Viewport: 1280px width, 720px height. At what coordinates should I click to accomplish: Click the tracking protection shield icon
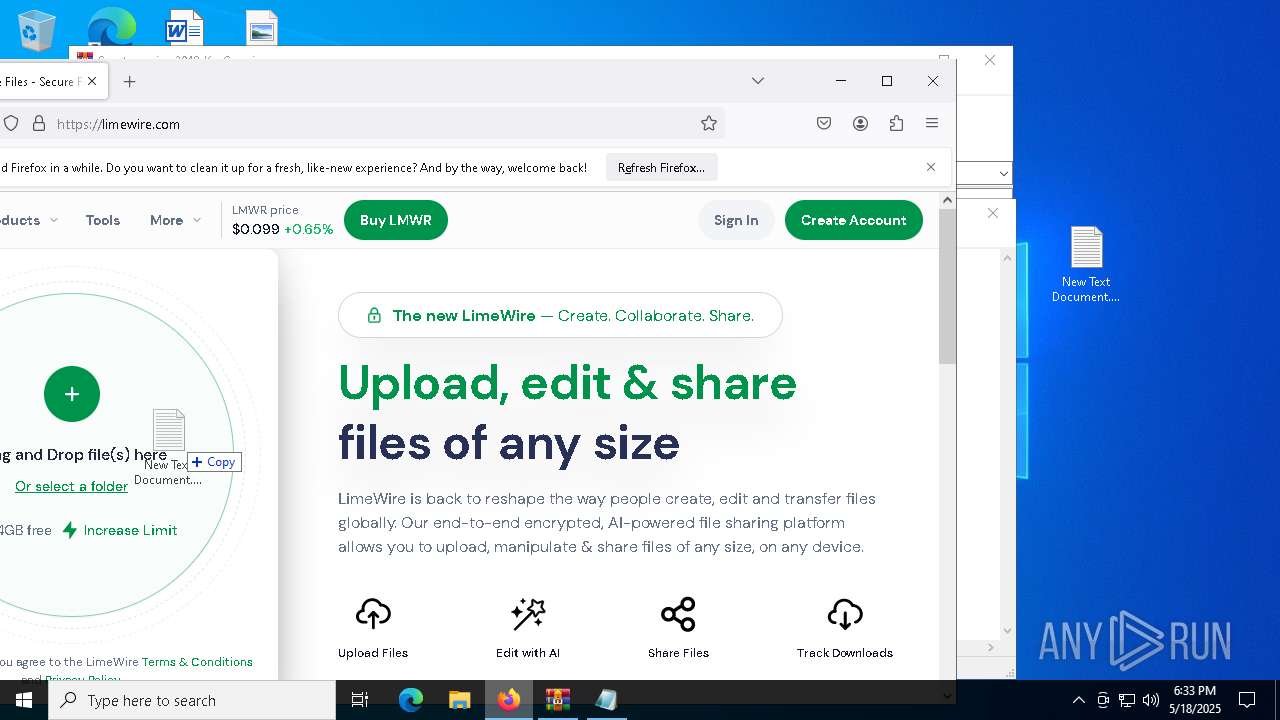(11, 124)
